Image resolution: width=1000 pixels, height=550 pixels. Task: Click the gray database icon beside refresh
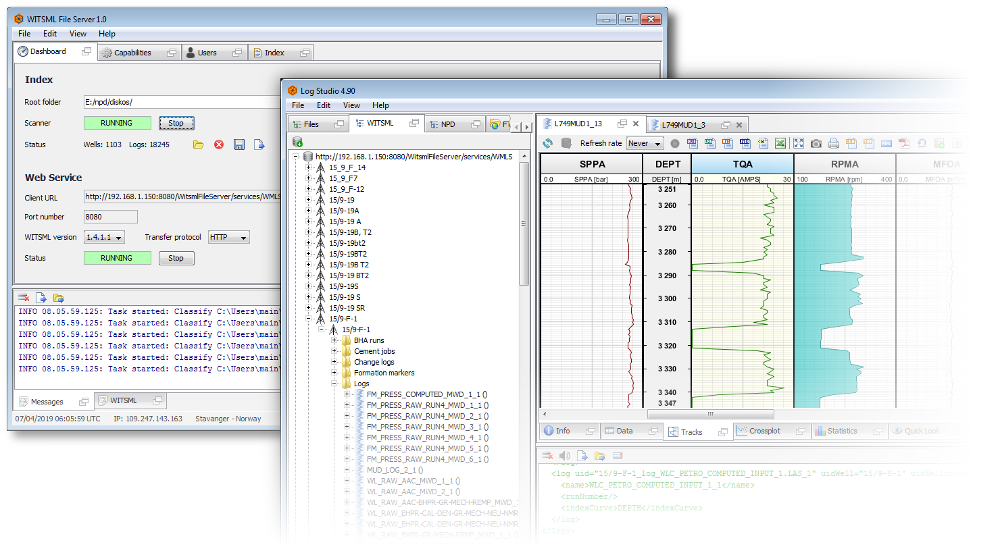point(566,144)
